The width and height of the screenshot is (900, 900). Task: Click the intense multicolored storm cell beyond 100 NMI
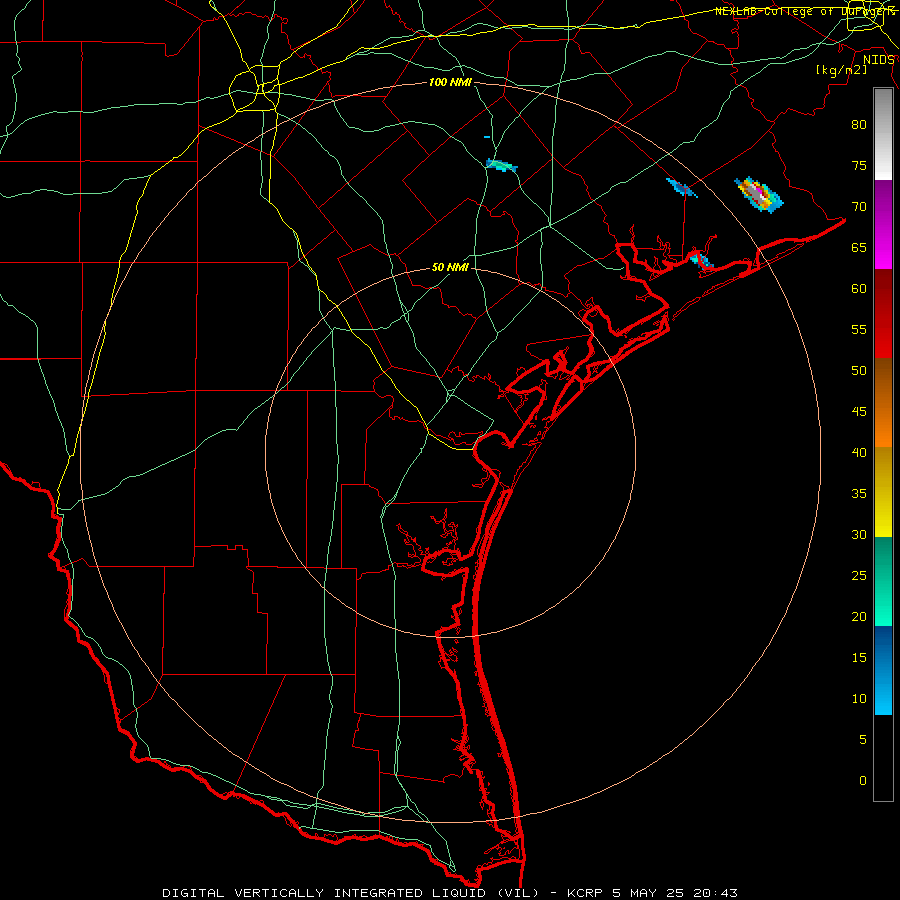(x=758, y=195)
